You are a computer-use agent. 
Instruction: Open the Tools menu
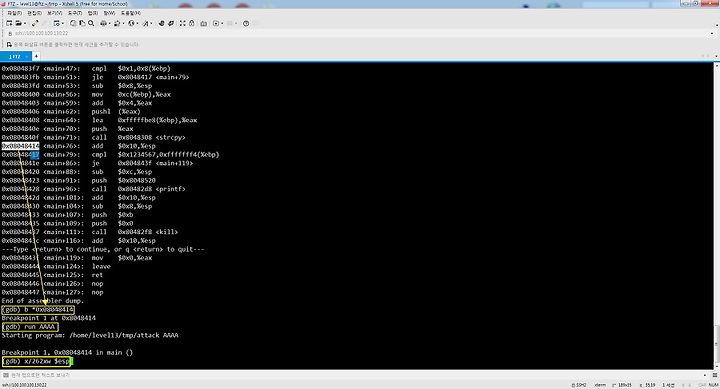click(75, 13)
